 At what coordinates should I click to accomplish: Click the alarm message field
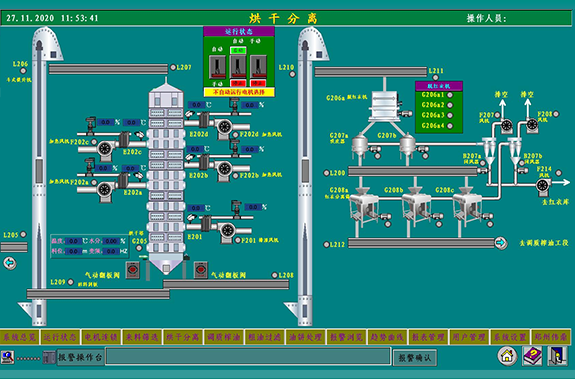(x=248, y=356)
